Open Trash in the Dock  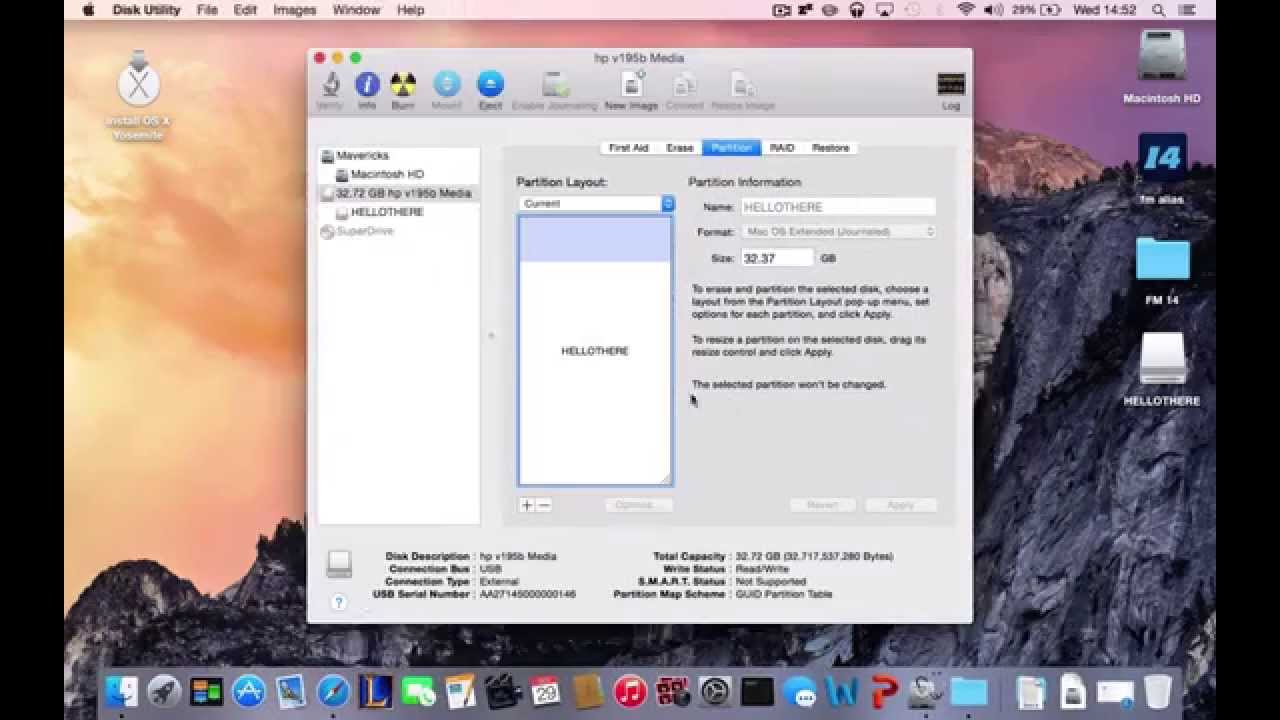tap(1157, 691)
